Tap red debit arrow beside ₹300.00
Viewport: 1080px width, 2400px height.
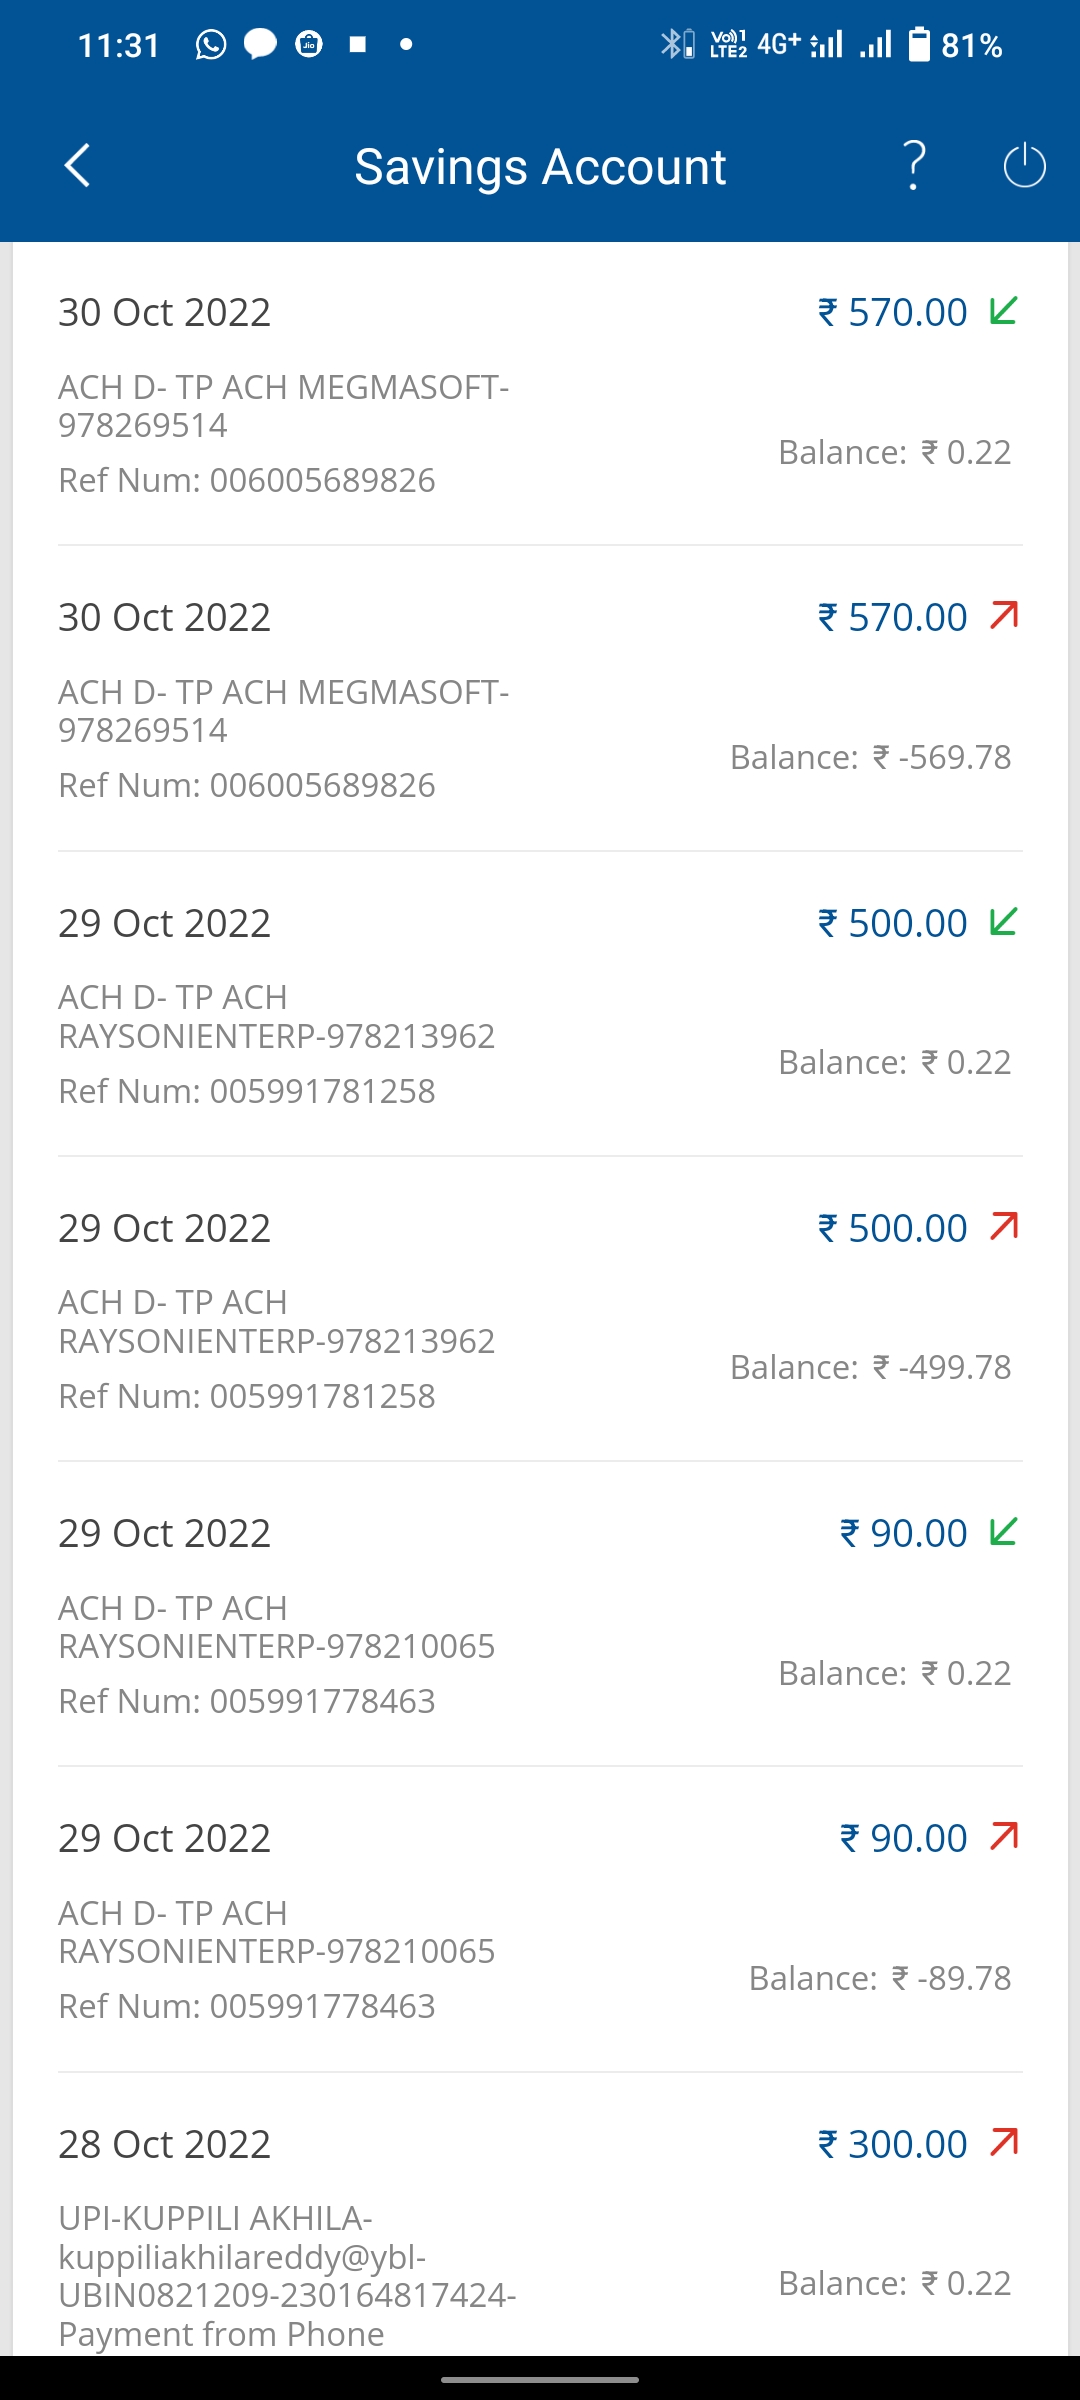click(x=1003, y=2143)
